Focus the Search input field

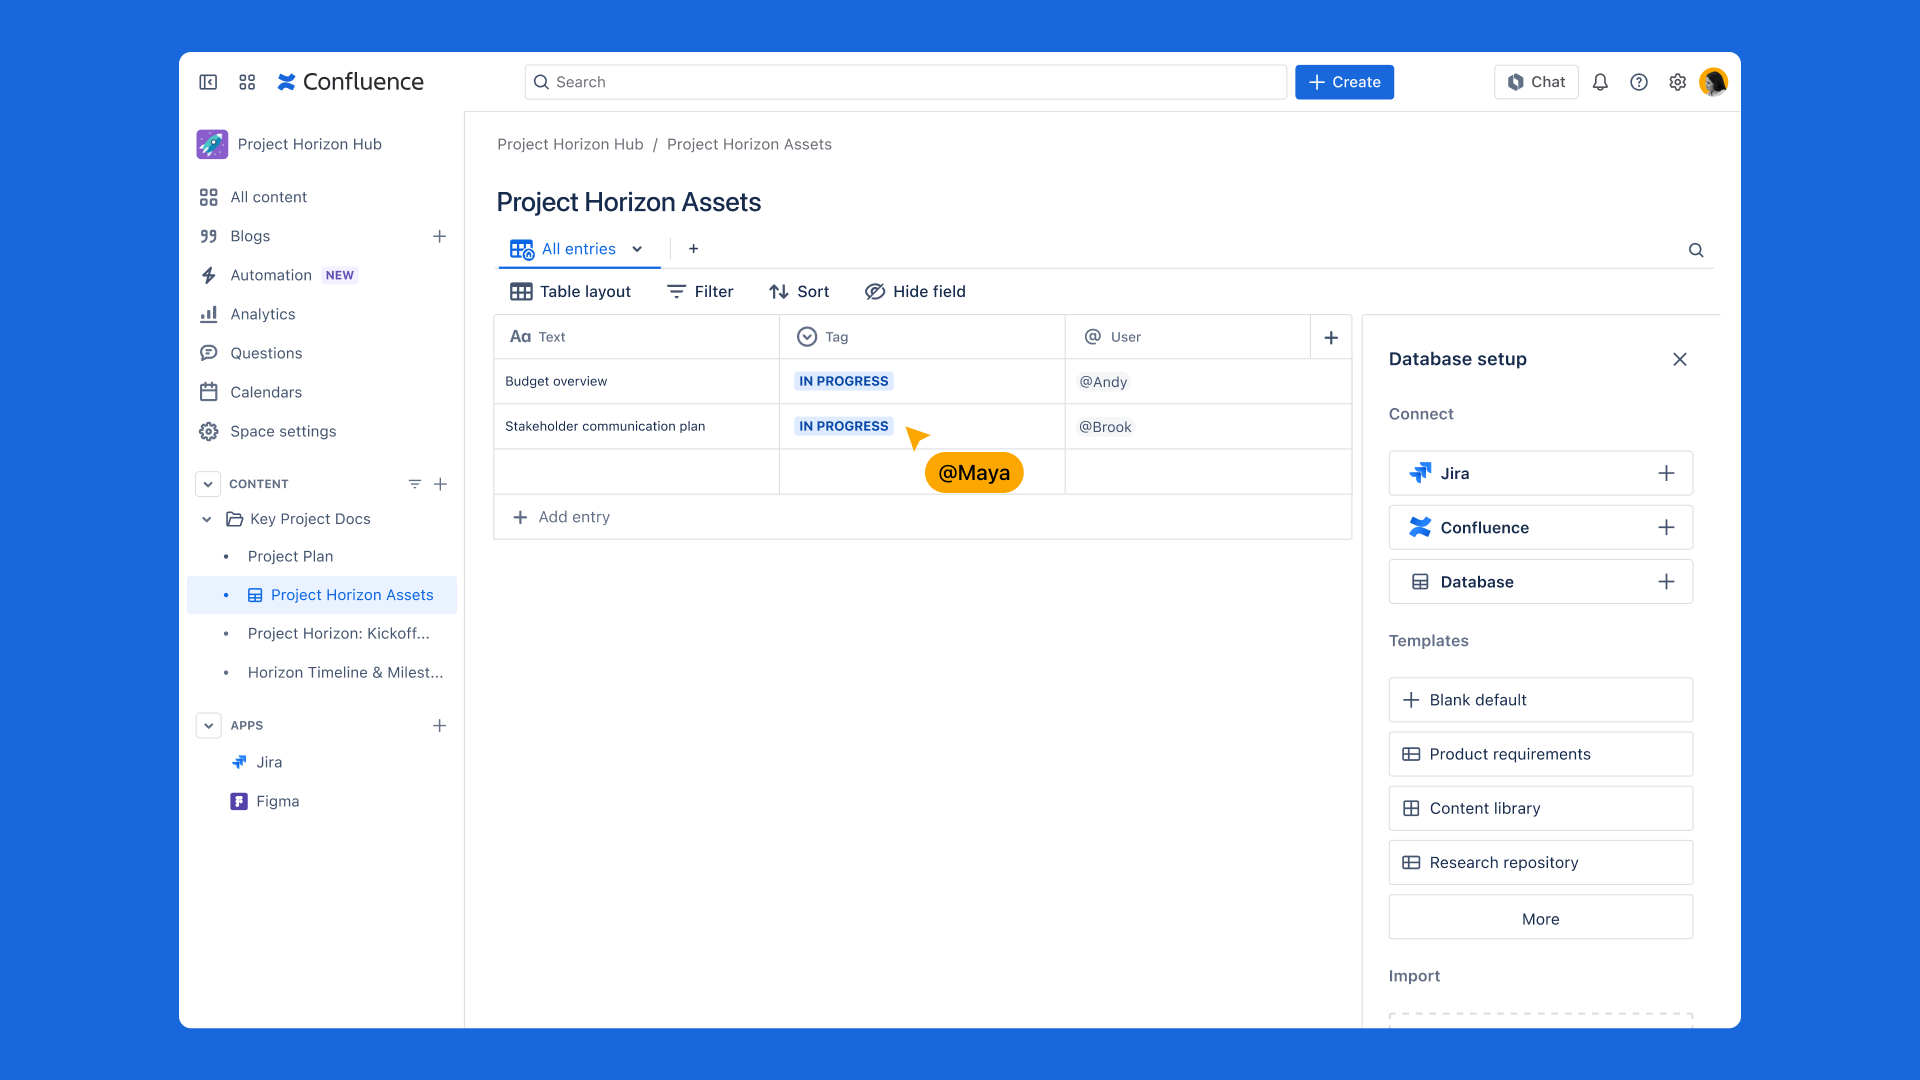pos(905,82)
